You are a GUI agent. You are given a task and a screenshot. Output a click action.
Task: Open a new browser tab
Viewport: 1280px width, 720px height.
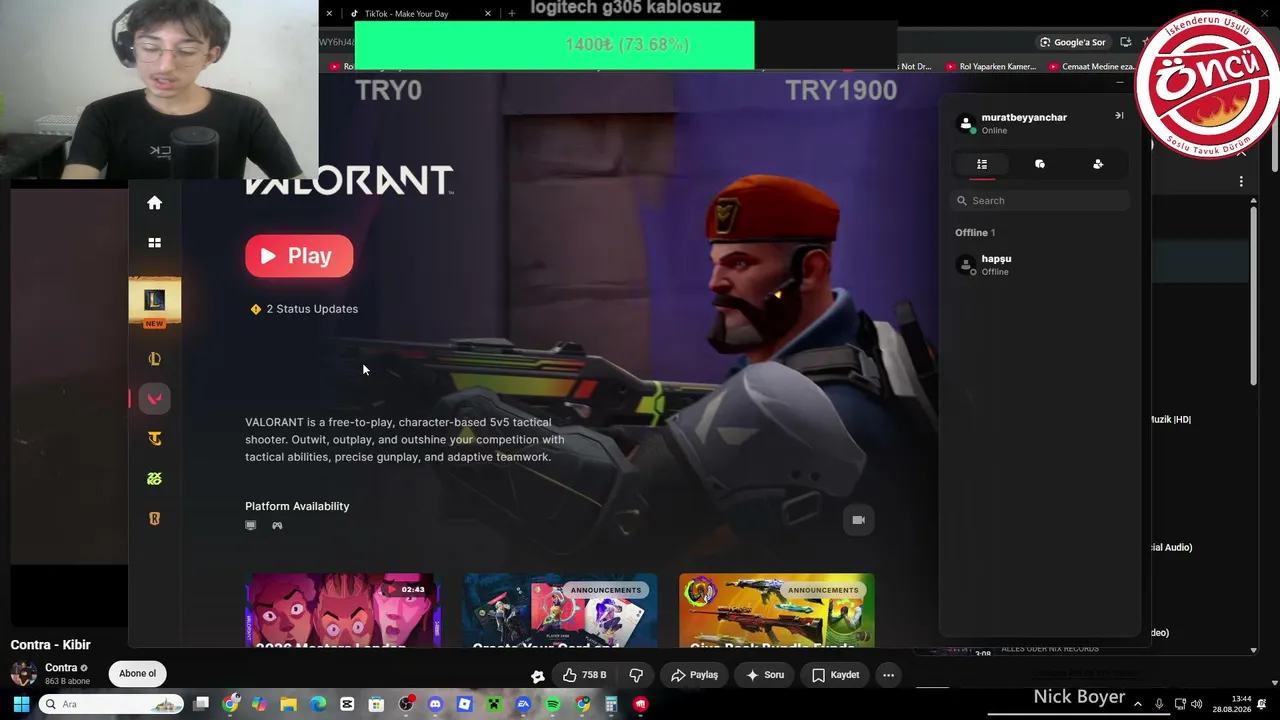(512, 14)
